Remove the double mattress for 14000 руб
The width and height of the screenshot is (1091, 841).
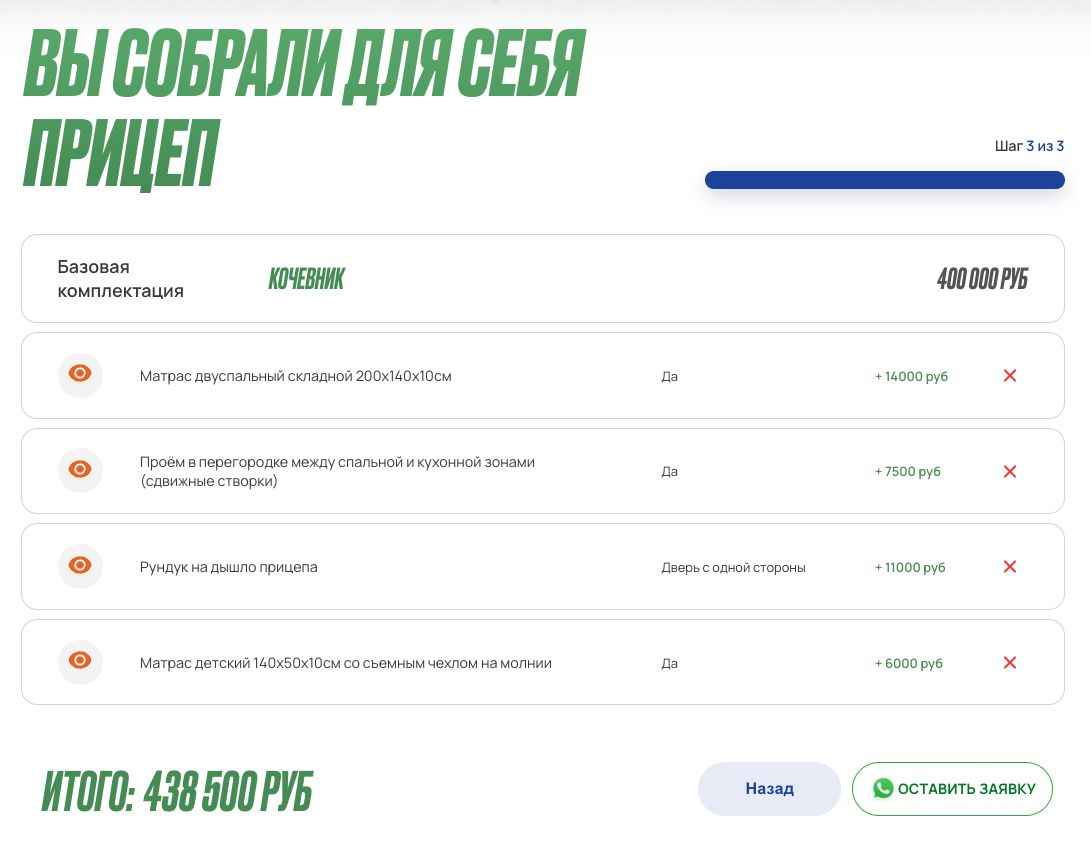[x=1009, y=376]
